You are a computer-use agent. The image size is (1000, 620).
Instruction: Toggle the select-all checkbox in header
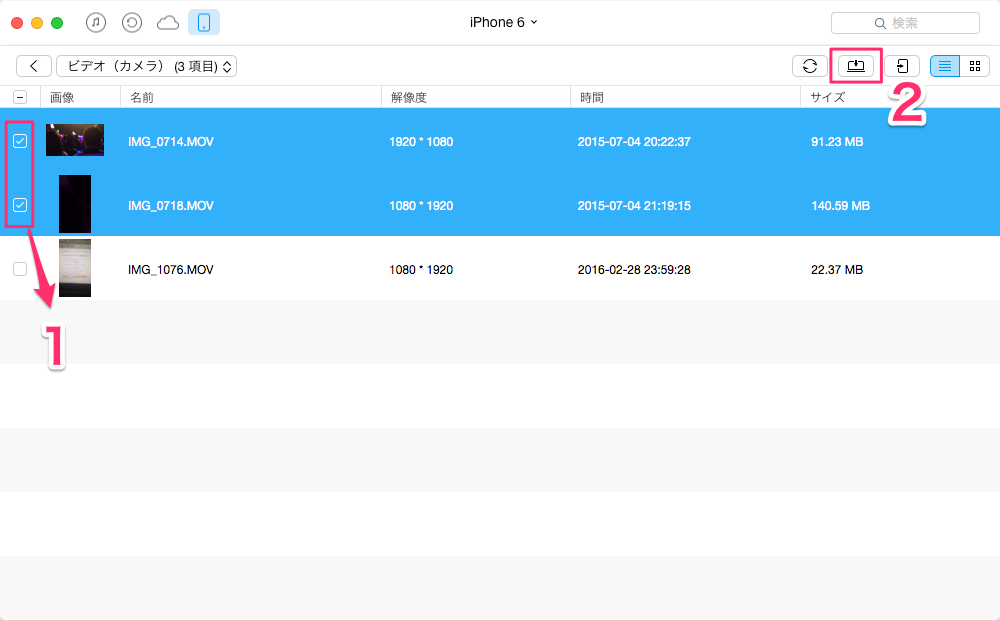tap(20, 97)
